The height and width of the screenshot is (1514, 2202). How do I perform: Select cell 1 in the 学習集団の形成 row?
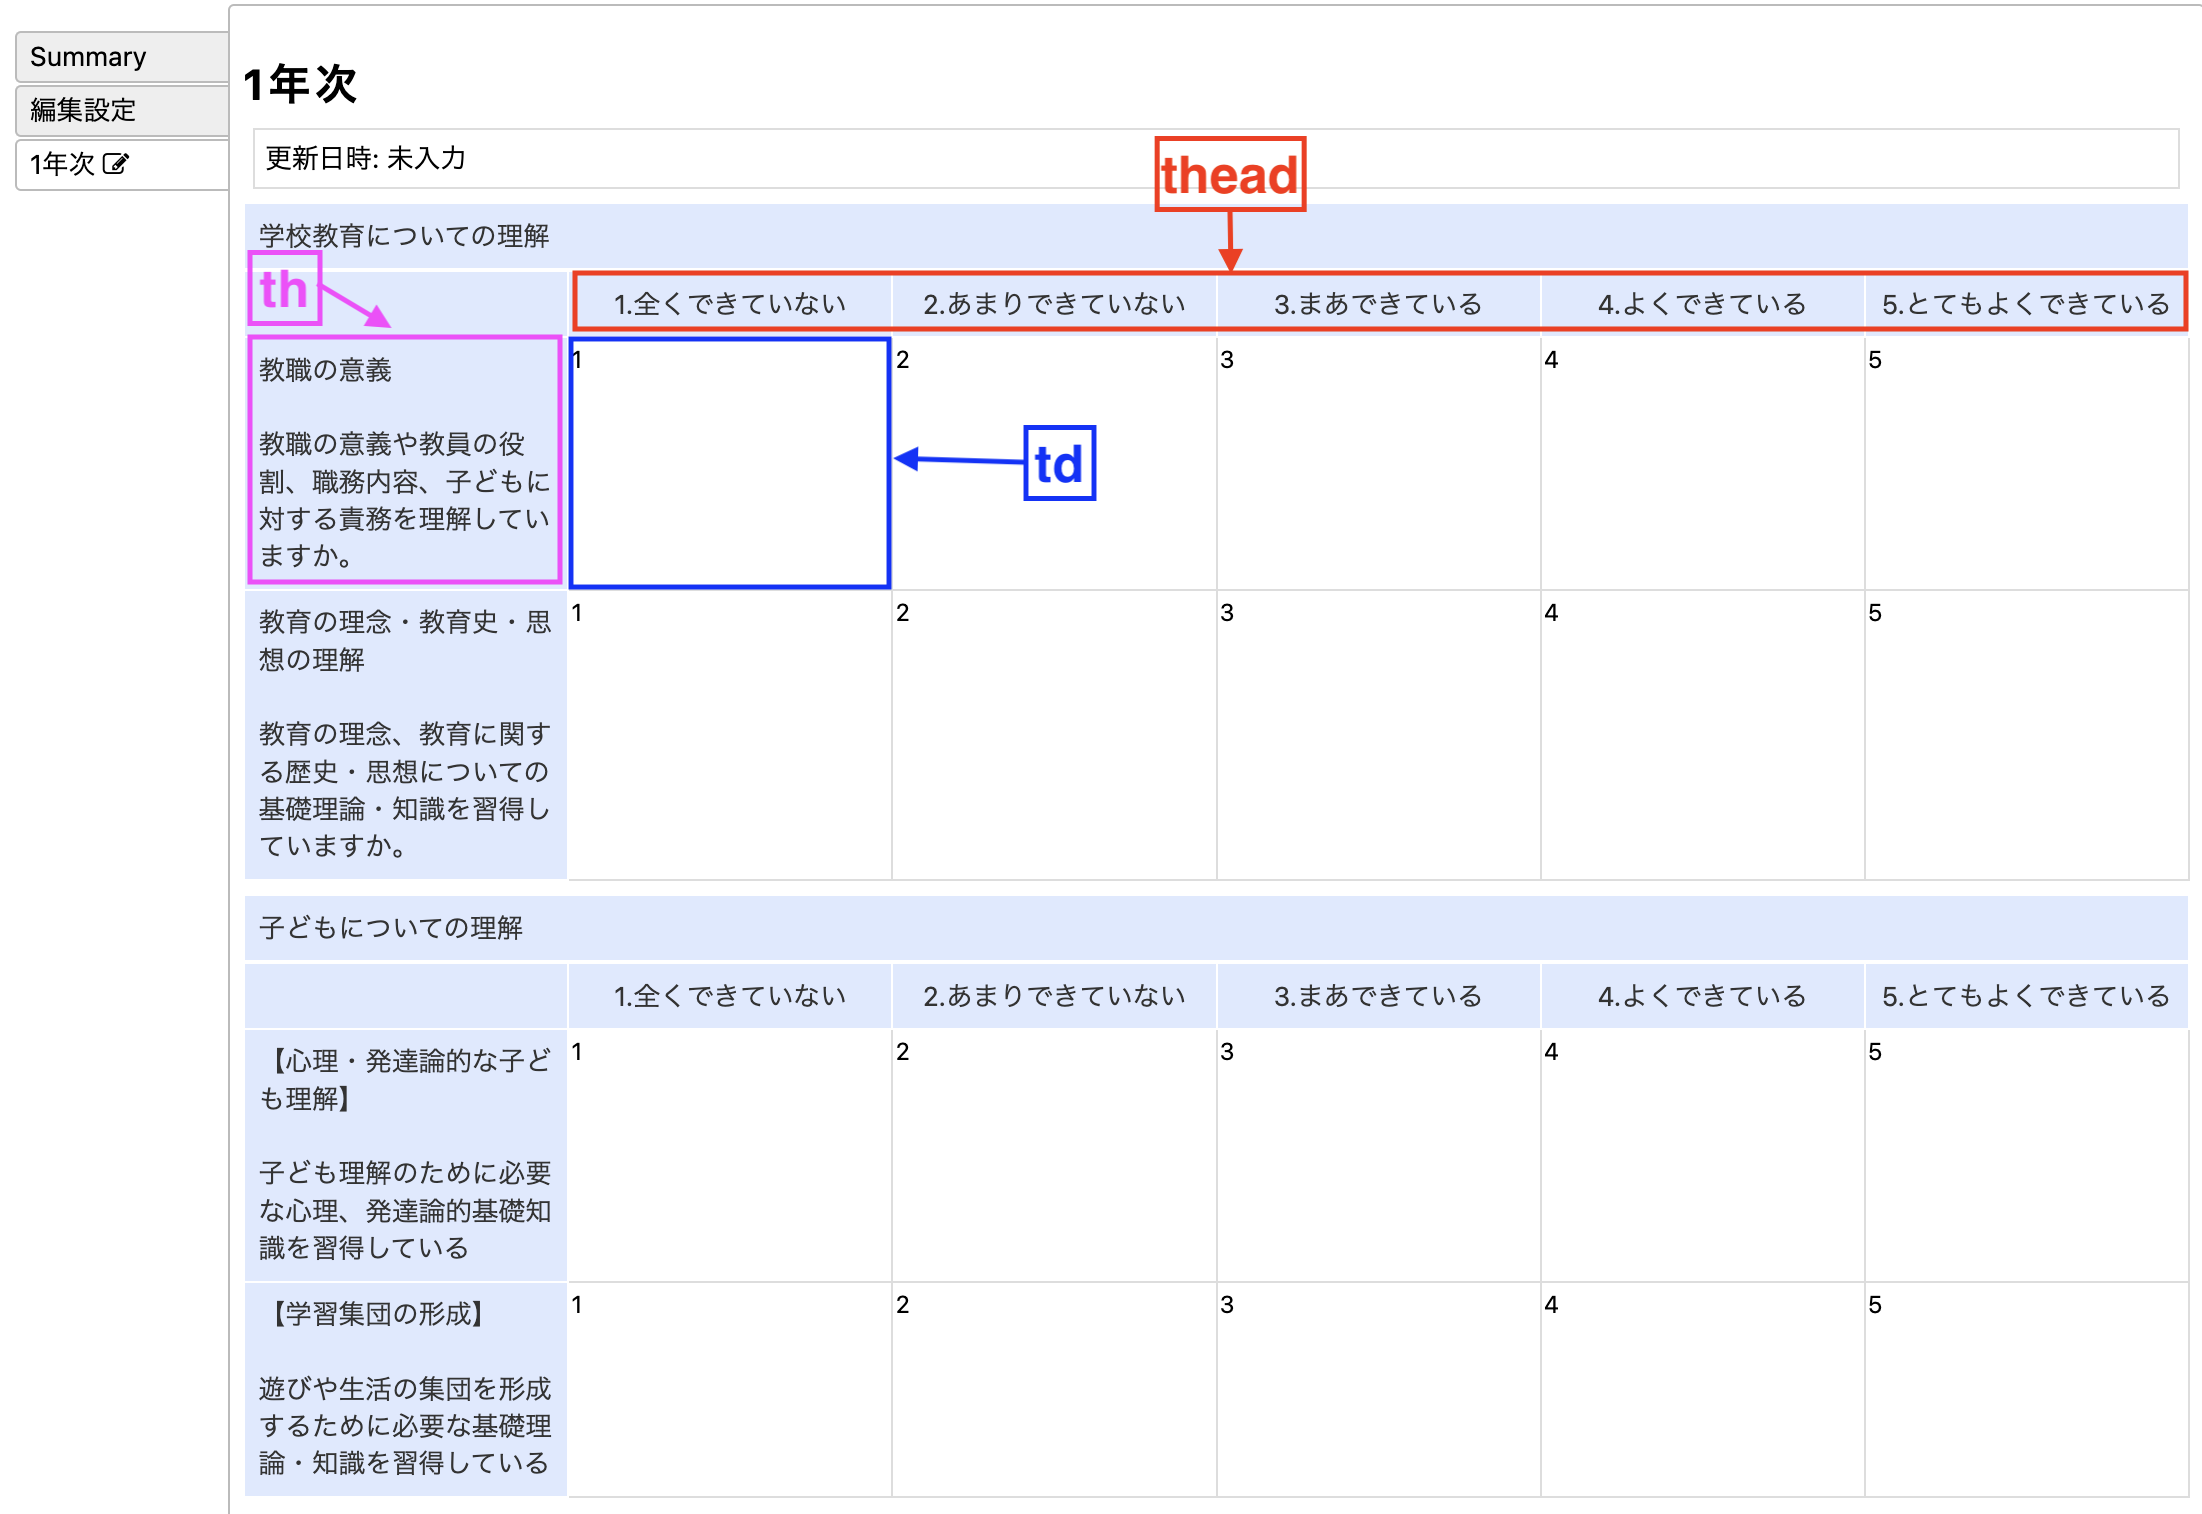tap(730, 1390)
